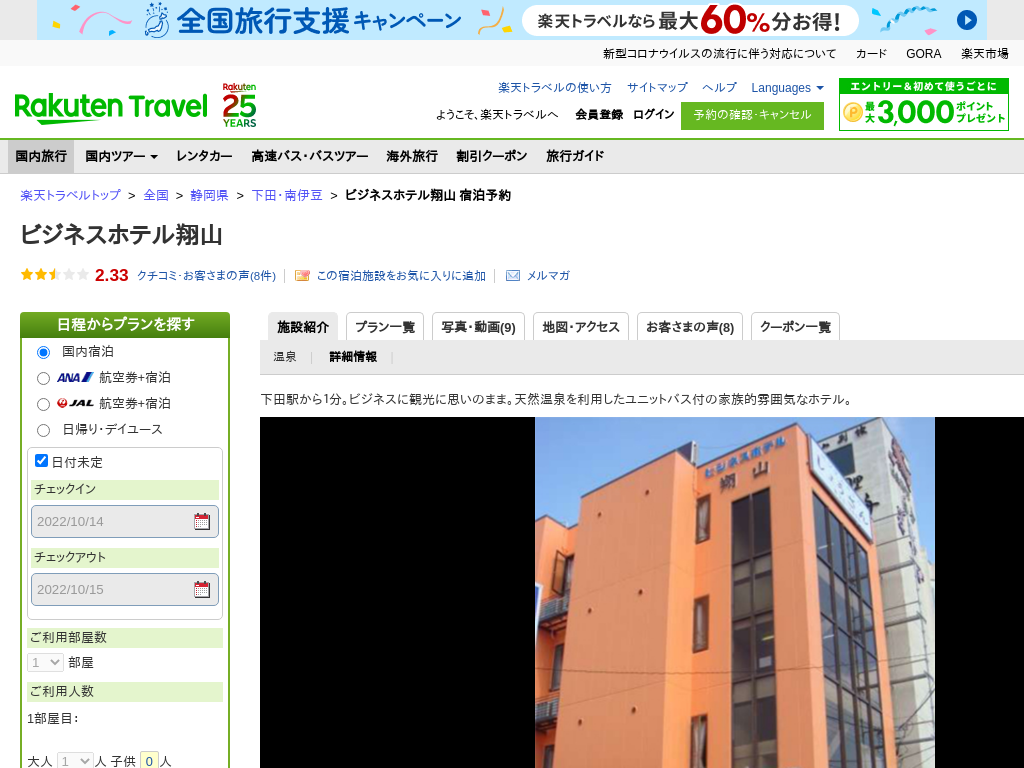The width and height of the screenshot is (1024, 768).
Task: Open the サイトマップ link
Action: tap(657, 88)
